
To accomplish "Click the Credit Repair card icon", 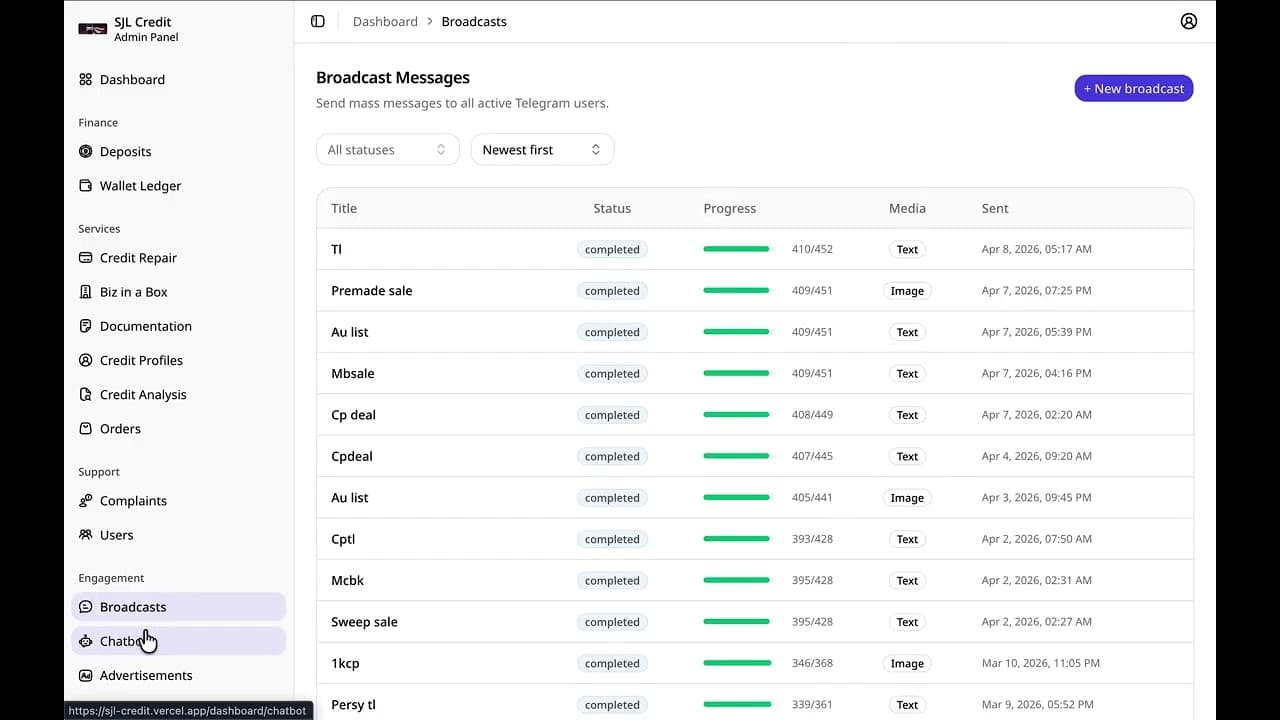I will coord(85,258).
